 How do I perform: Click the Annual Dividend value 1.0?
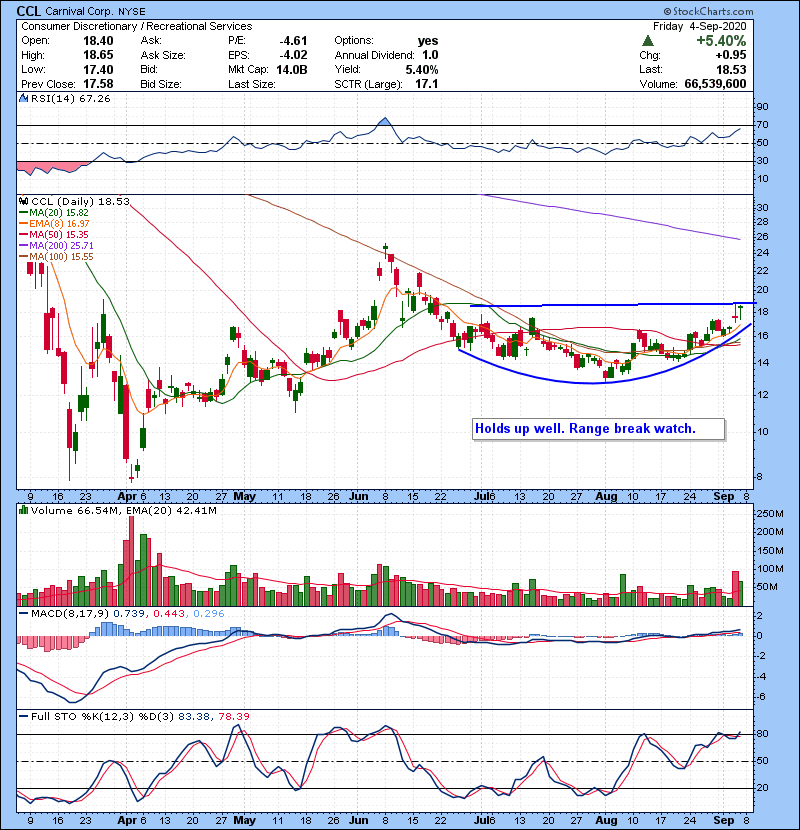point(430,55)
